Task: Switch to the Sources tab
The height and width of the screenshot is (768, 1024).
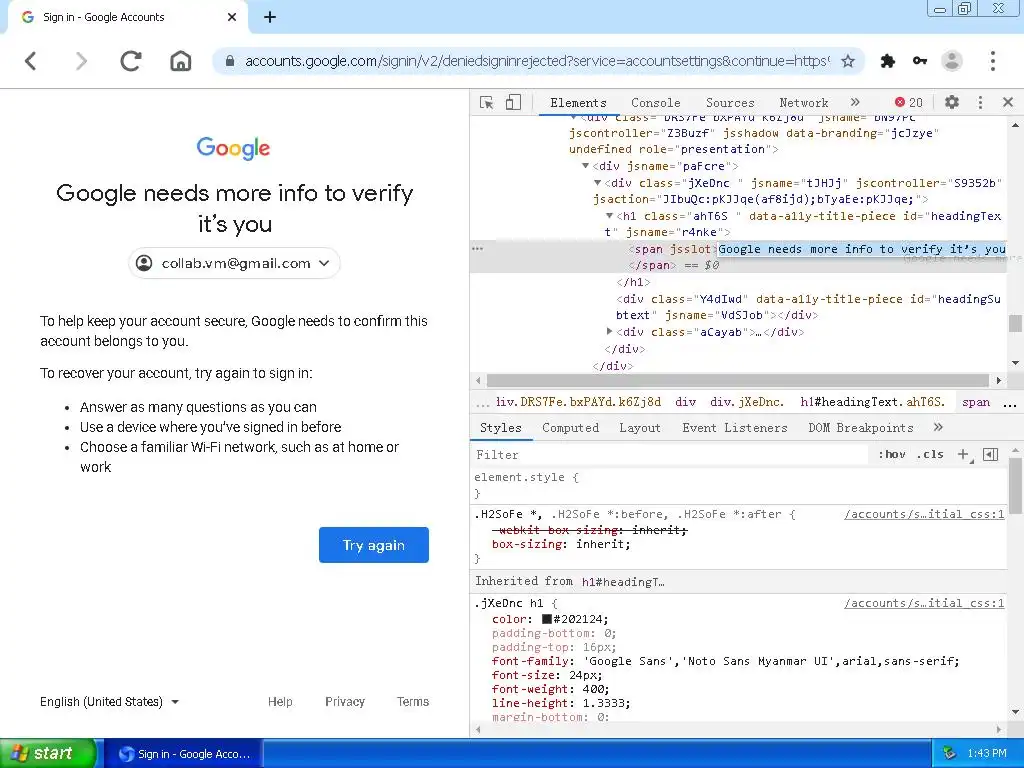Action: pos(730,103)
